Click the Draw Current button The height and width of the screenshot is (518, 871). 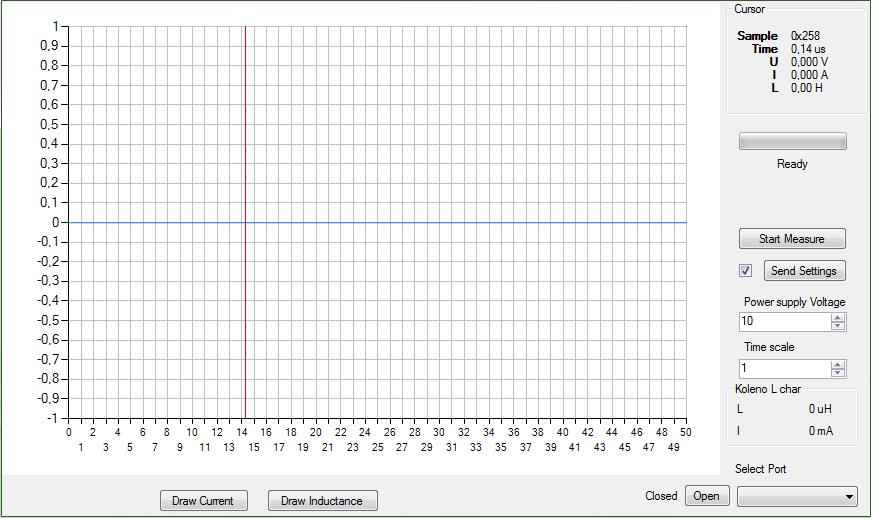[203, 500]
